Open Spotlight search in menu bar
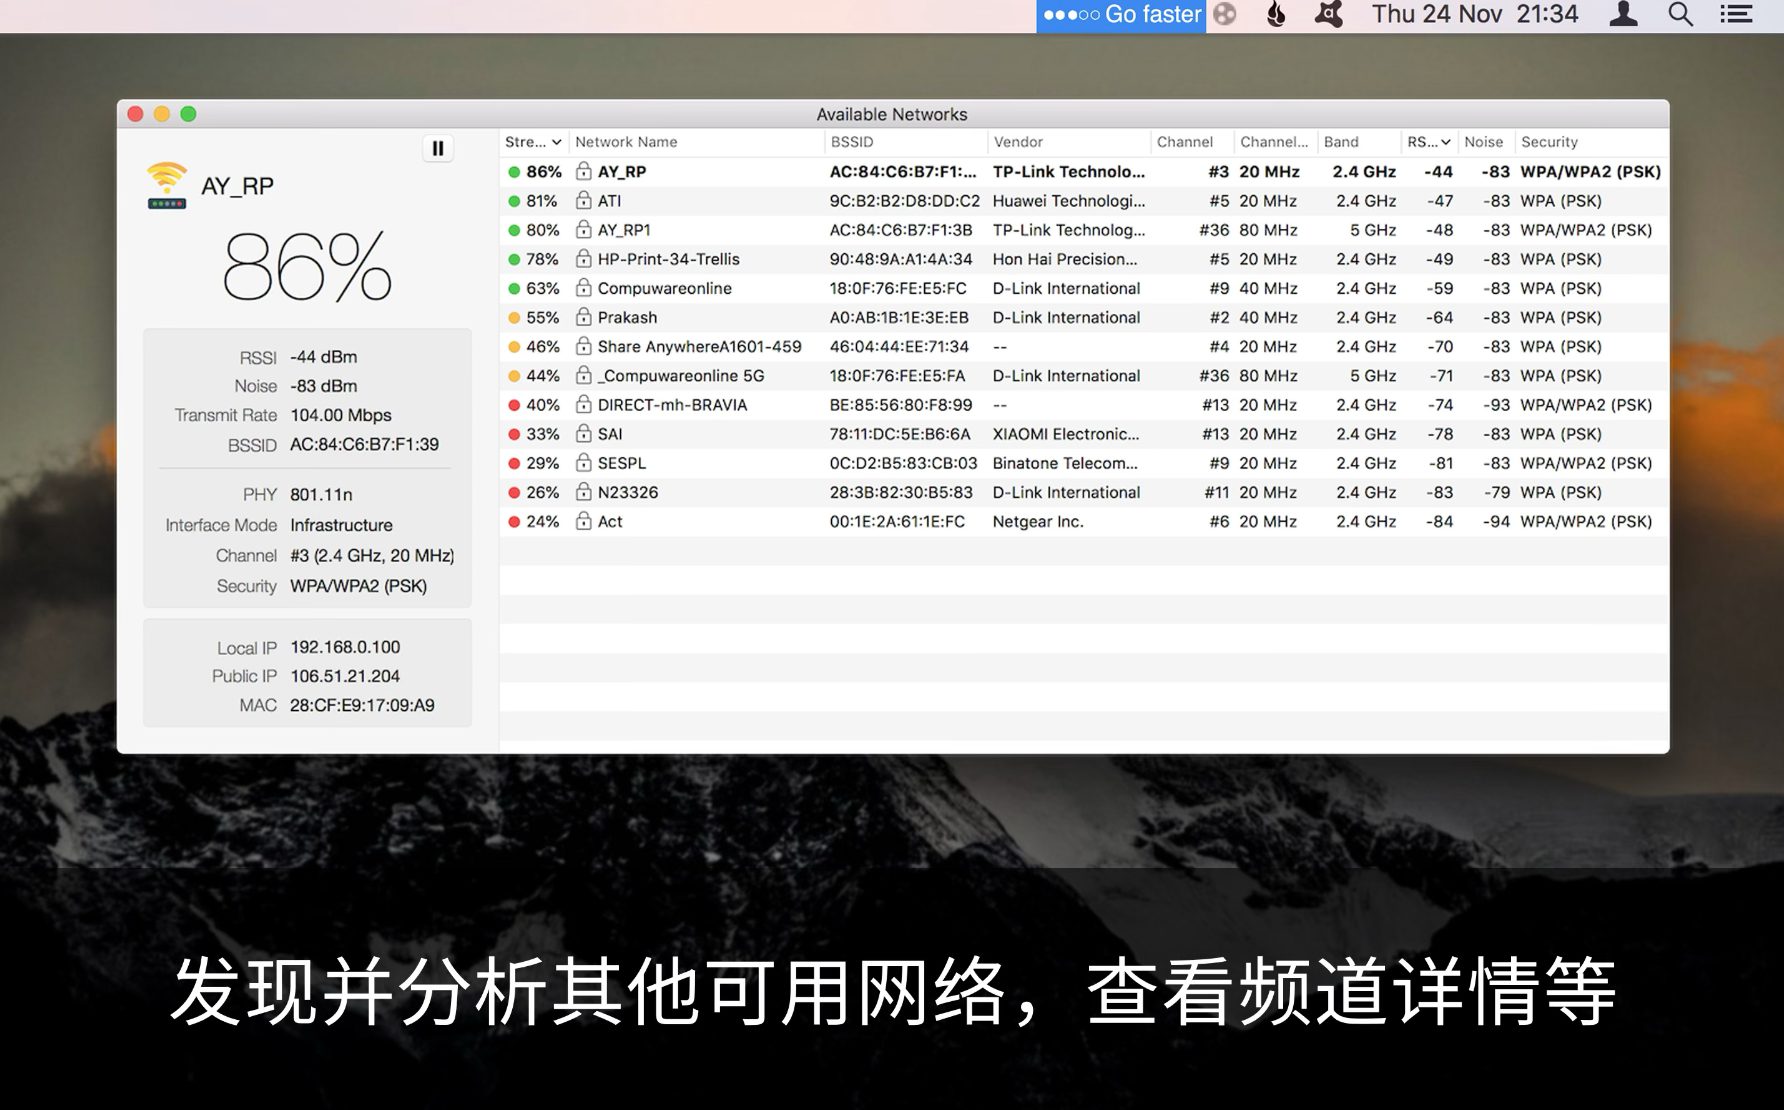1784x1110 pixels. [1680, 15]
